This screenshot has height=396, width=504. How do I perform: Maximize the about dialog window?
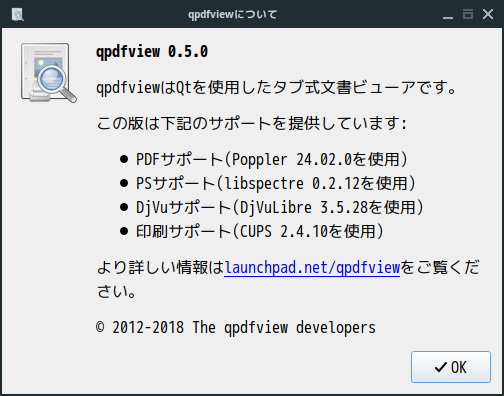coord(468,14)
